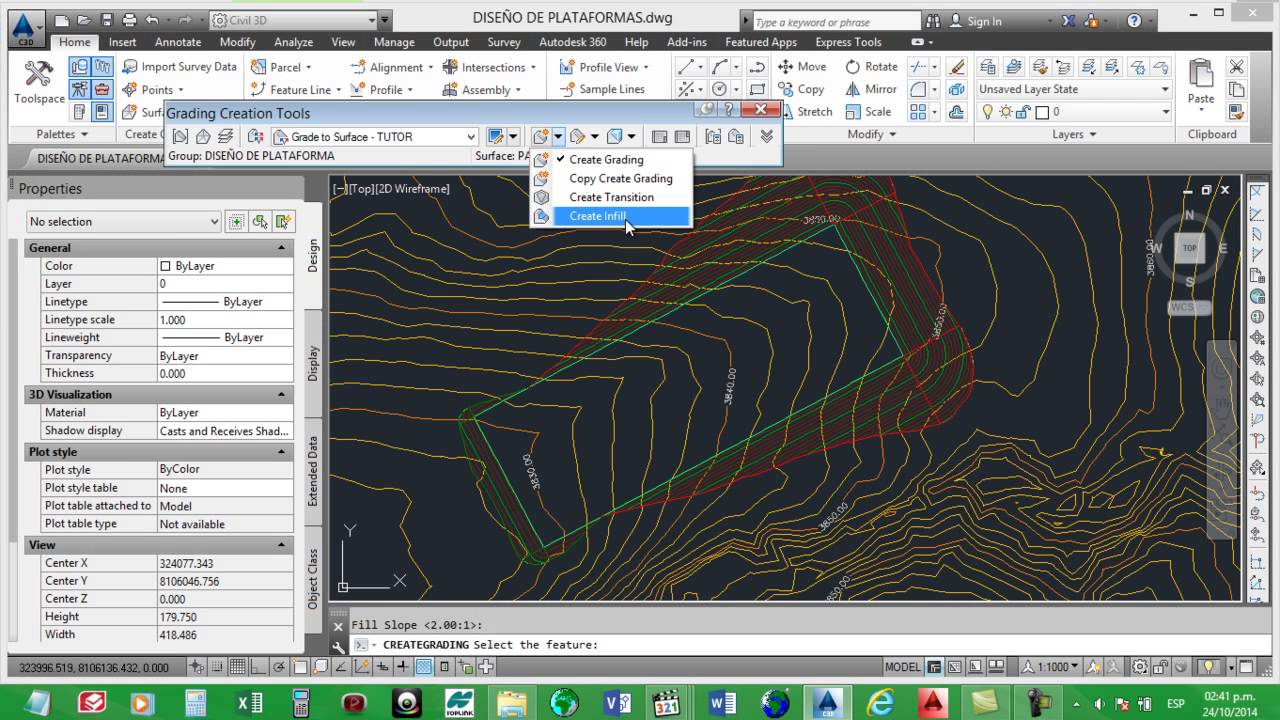Click the Undo arrow in Quick Access toolbar
This screenshot has height=720, width=1280.
152,20
